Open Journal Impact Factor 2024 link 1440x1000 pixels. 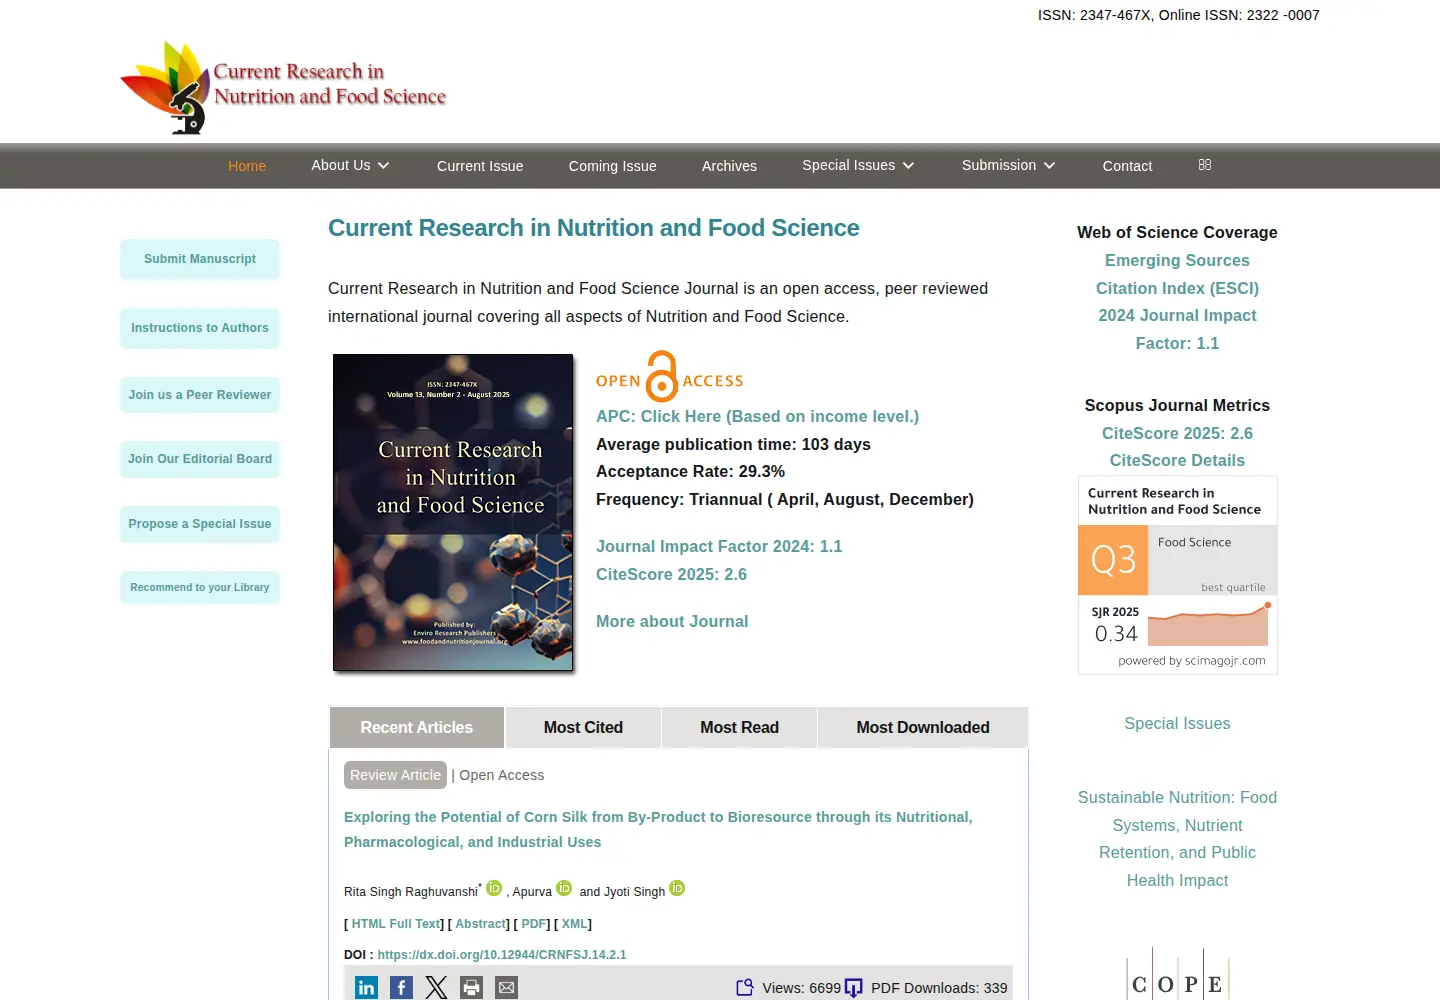719,546
